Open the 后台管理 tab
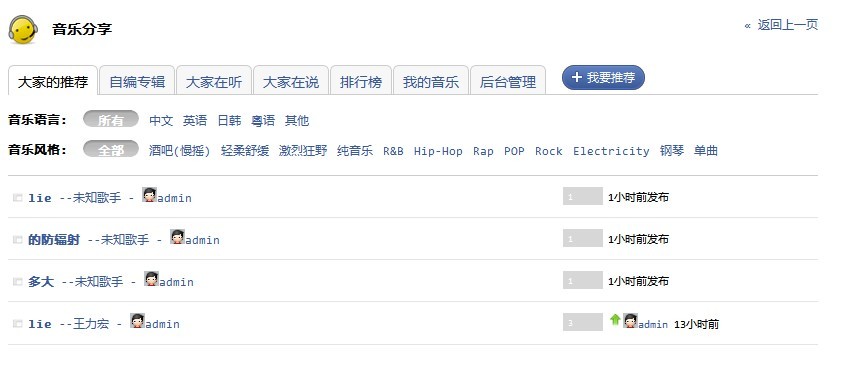The height and width of the screenshot is (370, 850). coord(507,81)
